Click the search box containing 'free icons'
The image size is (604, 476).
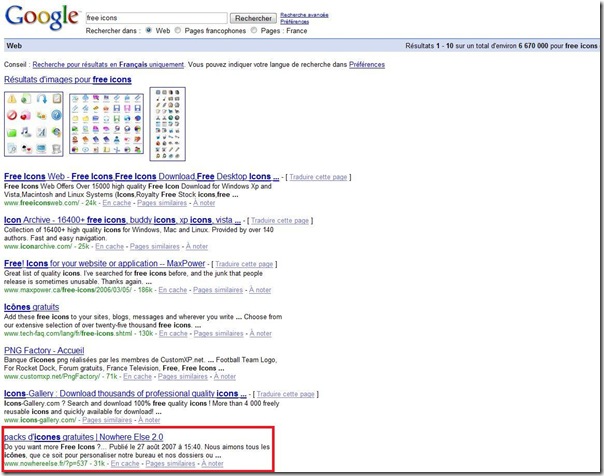156,18
